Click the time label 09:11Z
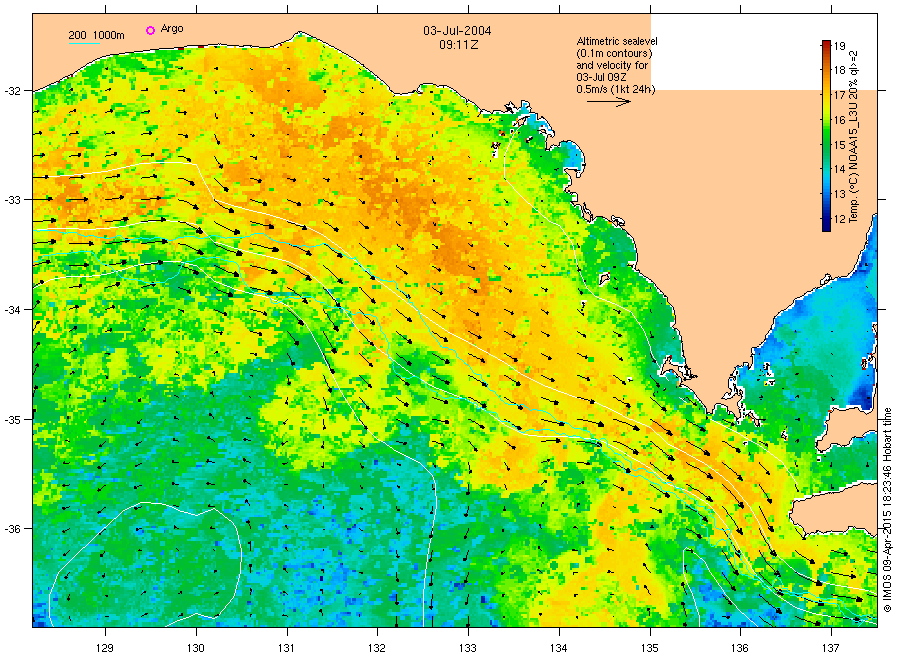Screen dimensions: 900x660 (x=459, y=44)
